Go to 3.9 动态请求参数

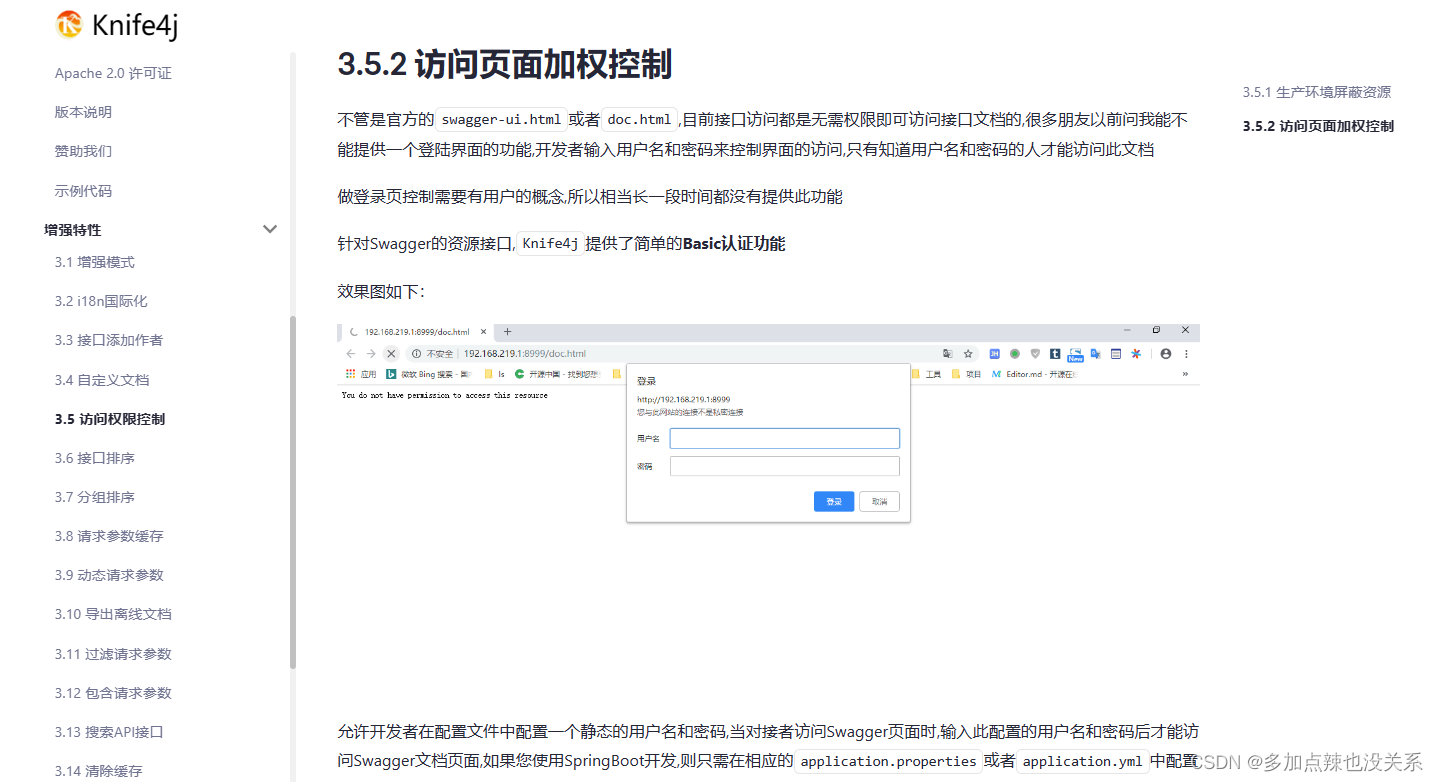click(x=109, y=575)
